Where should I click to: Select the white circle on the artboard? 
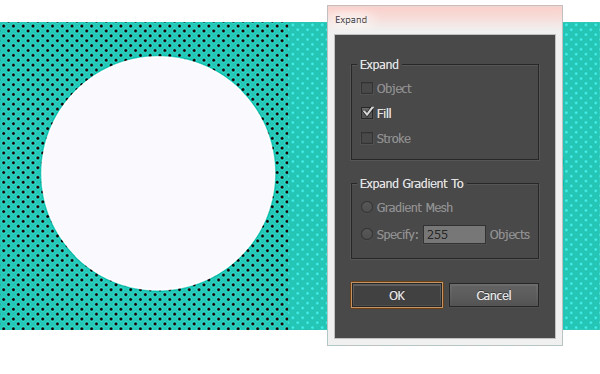[x=158, y=173]
